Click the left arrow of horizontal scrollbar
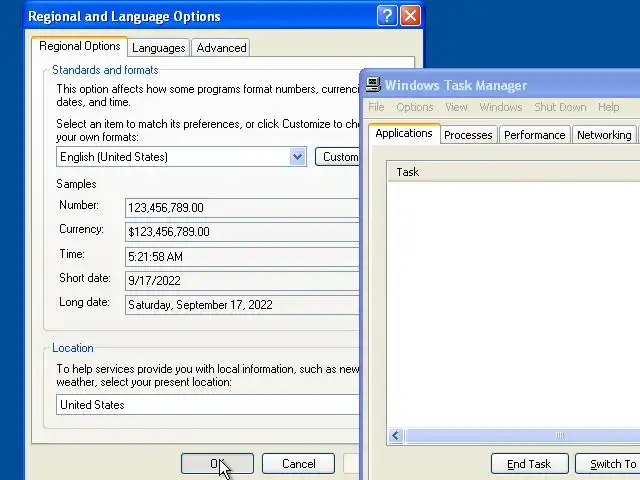 tap(396, 436)
